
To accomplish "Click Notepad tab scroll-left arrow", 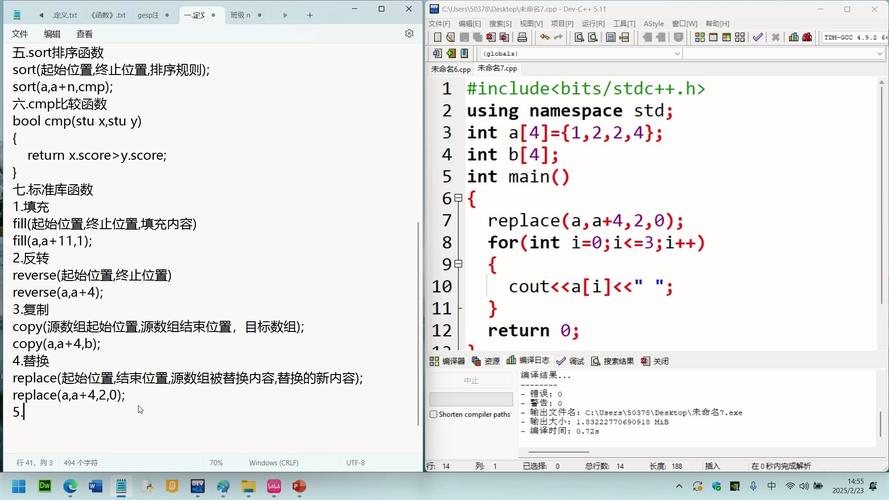I will pos(41,15).
